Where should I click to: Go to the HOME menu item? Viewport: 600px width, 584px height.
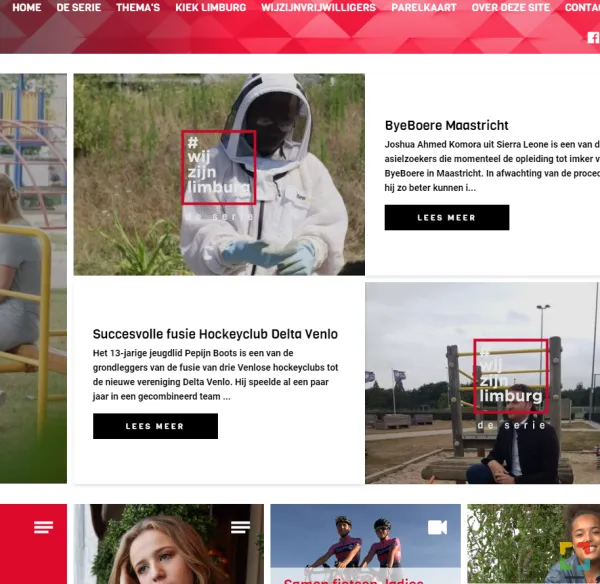click(x=26, y=8)
